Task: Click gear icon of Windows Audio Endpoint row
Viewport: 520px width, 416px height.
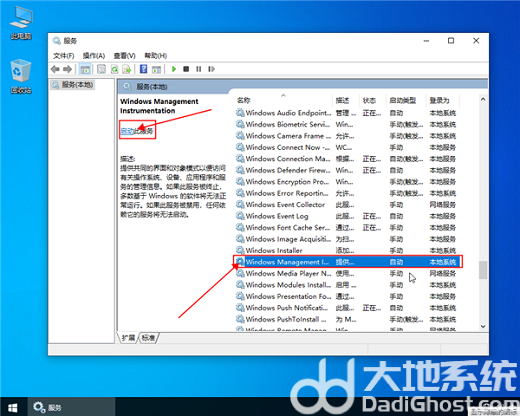Action: (x=240, y=113)
